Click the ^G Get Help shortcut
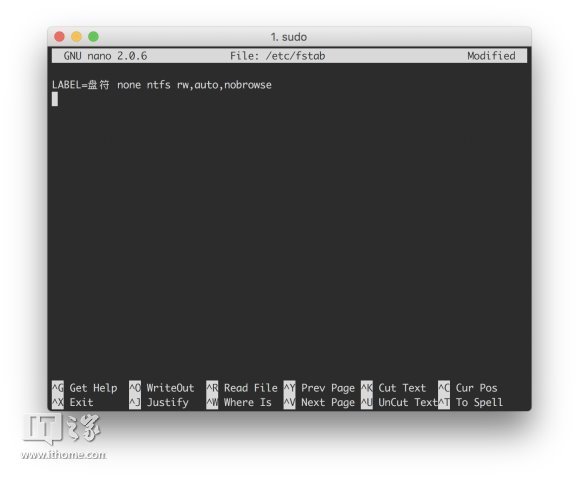 tap(85, 388)
